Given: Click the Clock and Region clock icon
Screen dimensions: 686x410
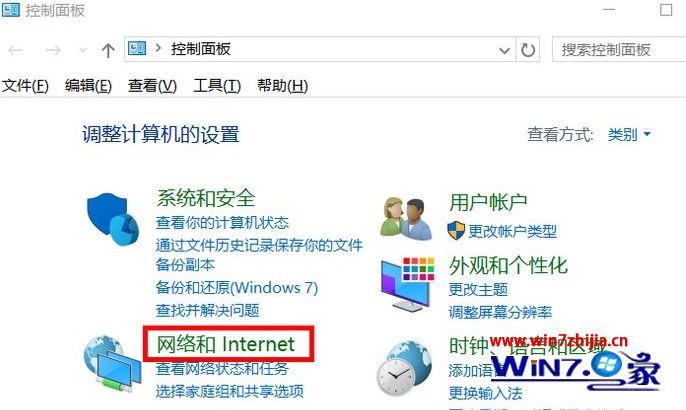Looking at the screenshot, I should click(404, 368).
